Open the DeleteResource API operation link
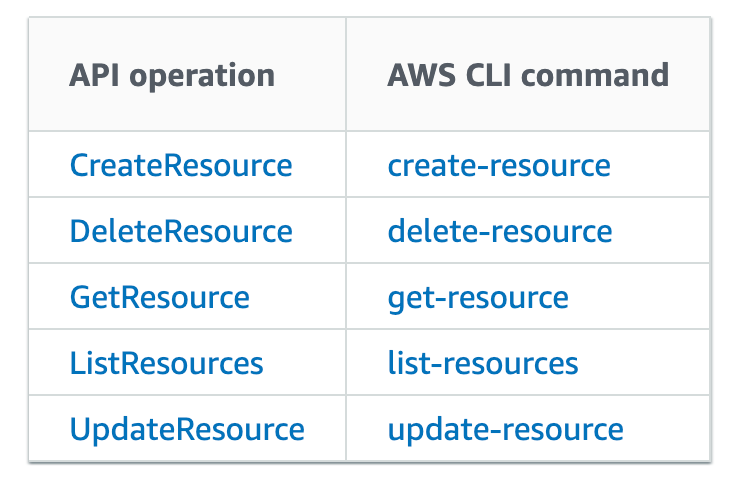The width and height of the screenshot is (748, 493). tap(181, 231)
